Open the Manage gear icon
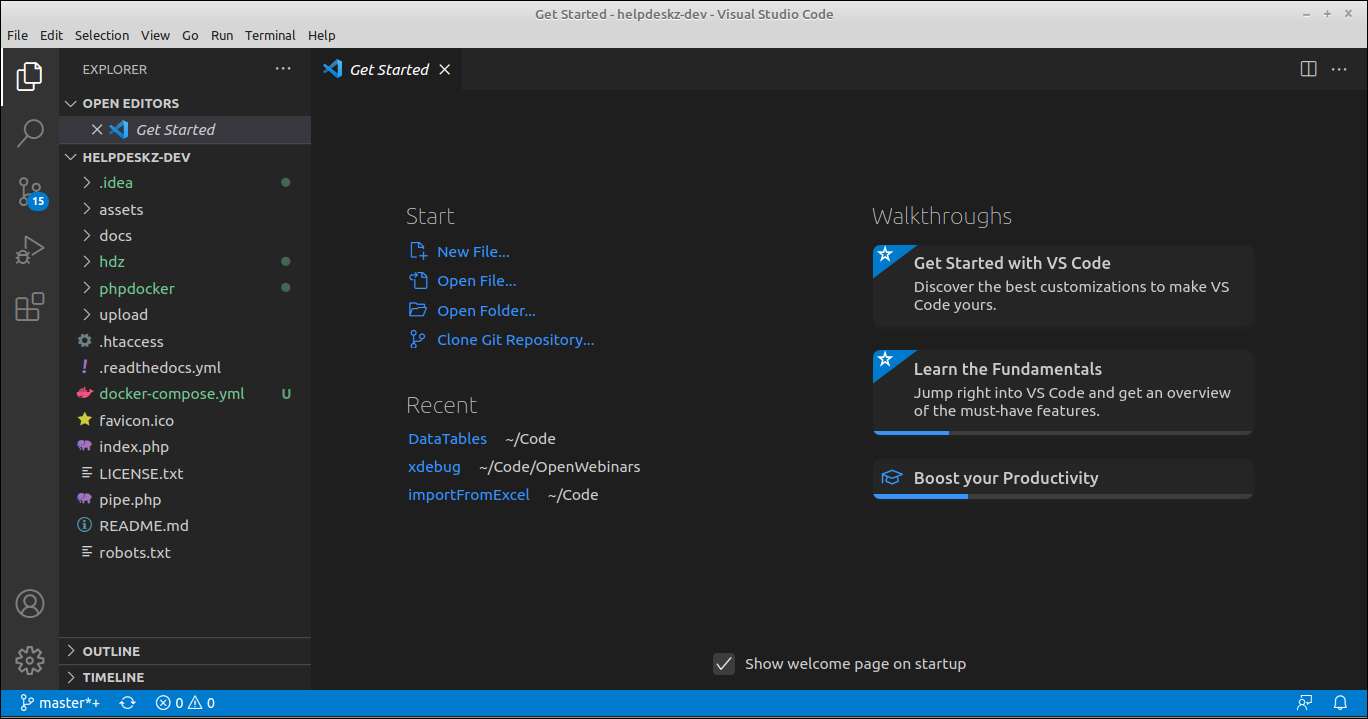This screenshot has width=1368, height=719. tap(30, 660)
